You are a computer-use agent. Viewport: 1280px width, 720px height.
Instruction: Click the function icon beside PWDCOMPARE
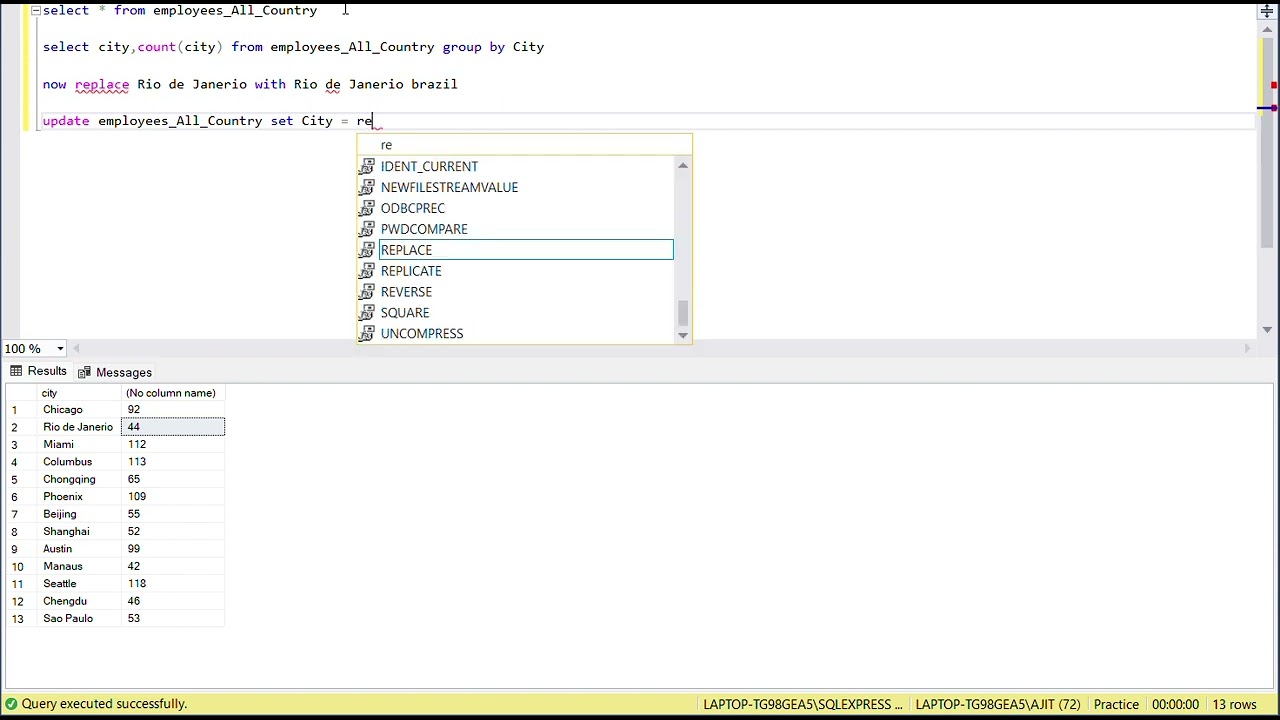click(x=367, y=230)
